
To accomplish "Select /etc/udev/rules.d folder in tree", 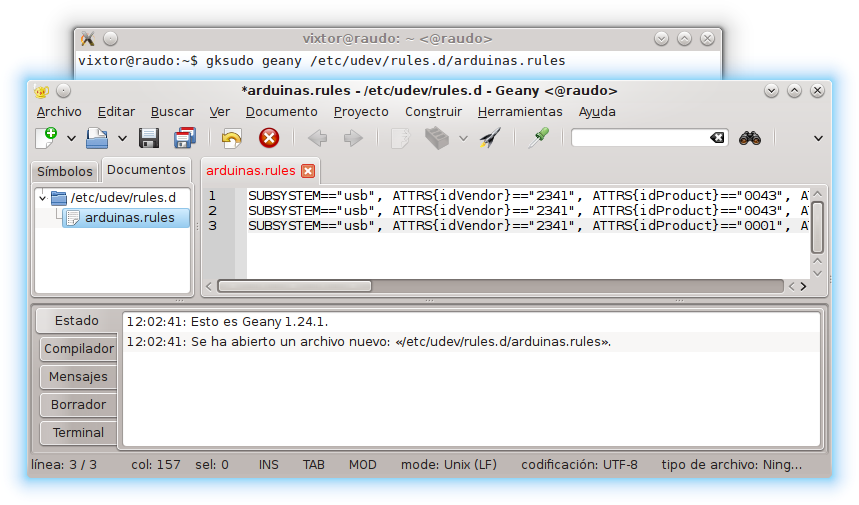I will pos(123,198).
